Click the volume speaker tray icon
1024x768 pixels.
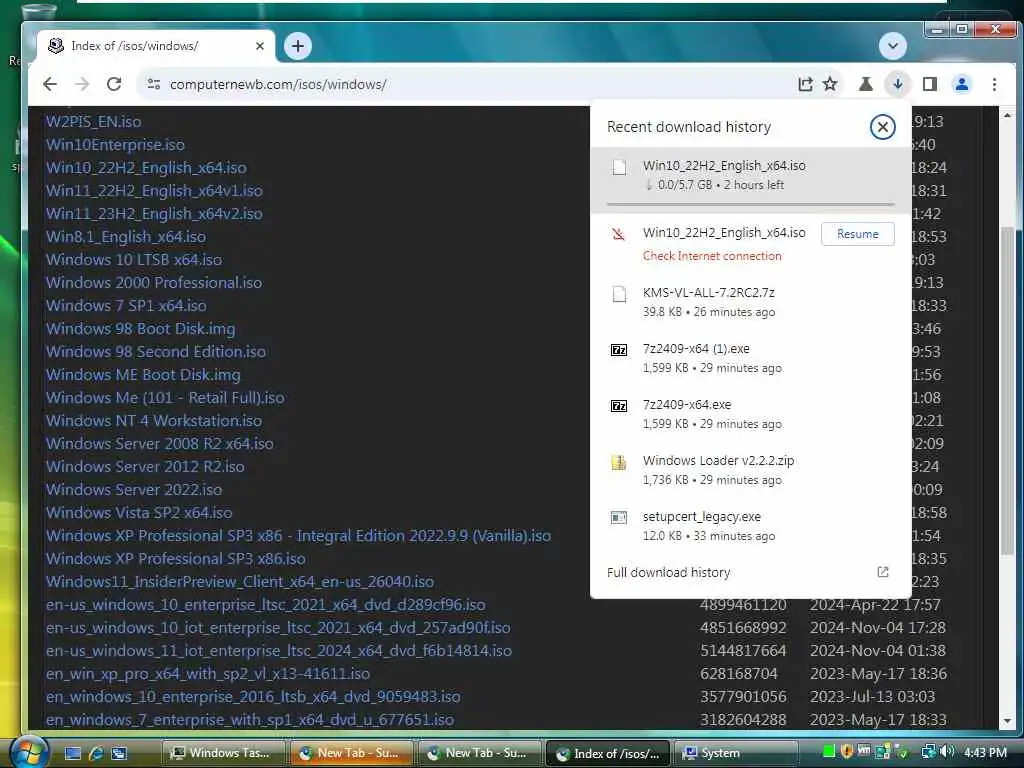[x=947, y=752]
